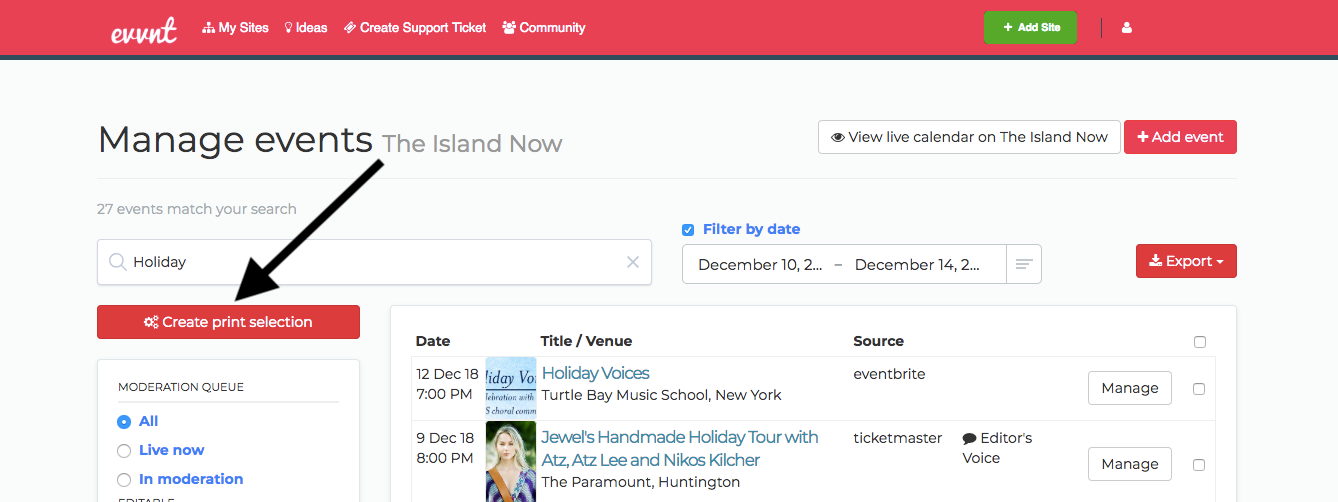1338x502 pixels.
Task: Select the Live now radio option
Action: [x=124, y=451]
